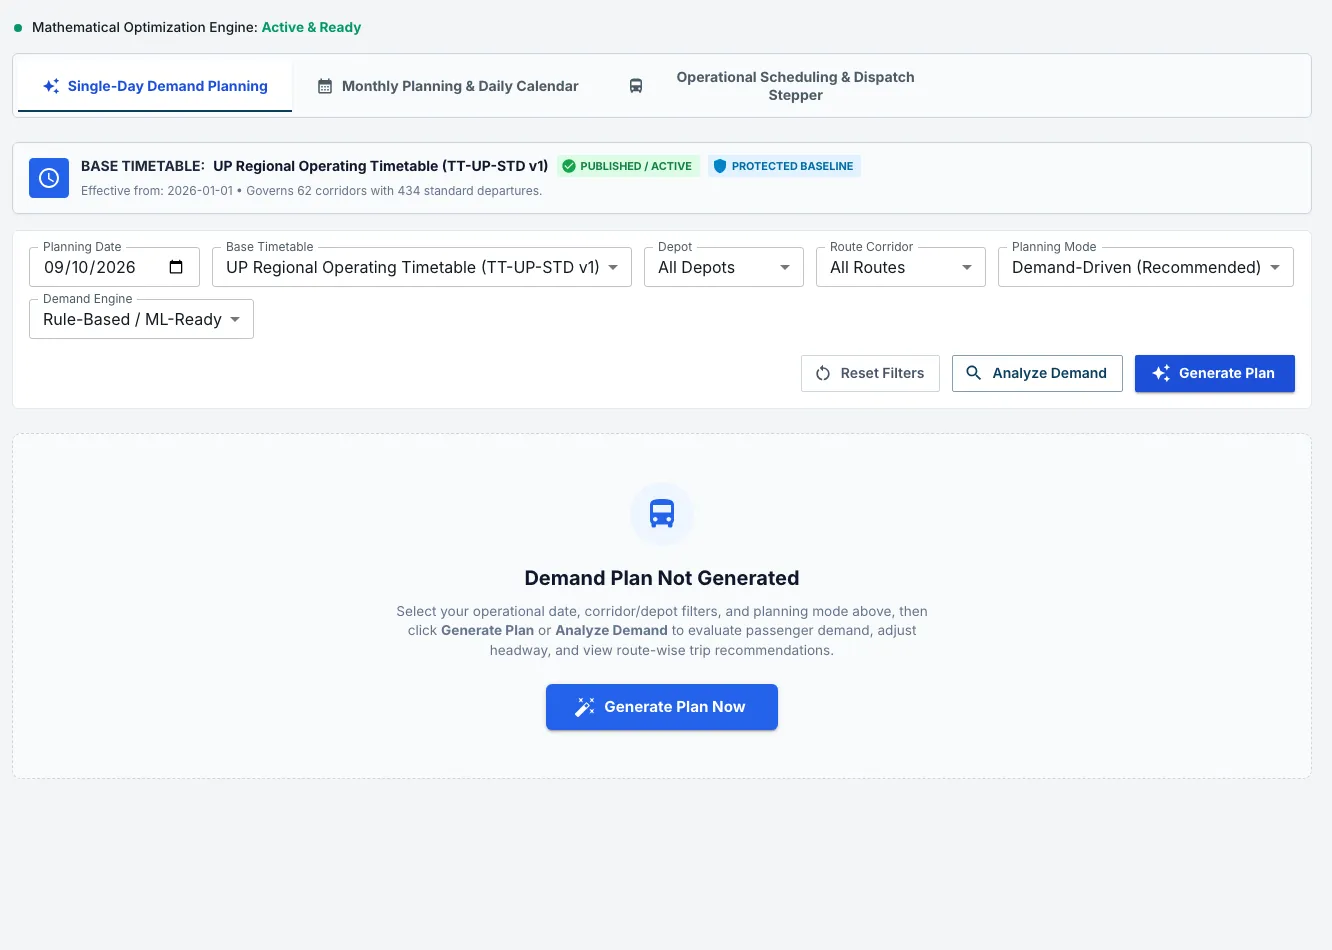The width and height of the screenshot is (1332, 950).
Task: Click the bus icon above Demand Plan Not Generated
Action: (x=662, y=514)
